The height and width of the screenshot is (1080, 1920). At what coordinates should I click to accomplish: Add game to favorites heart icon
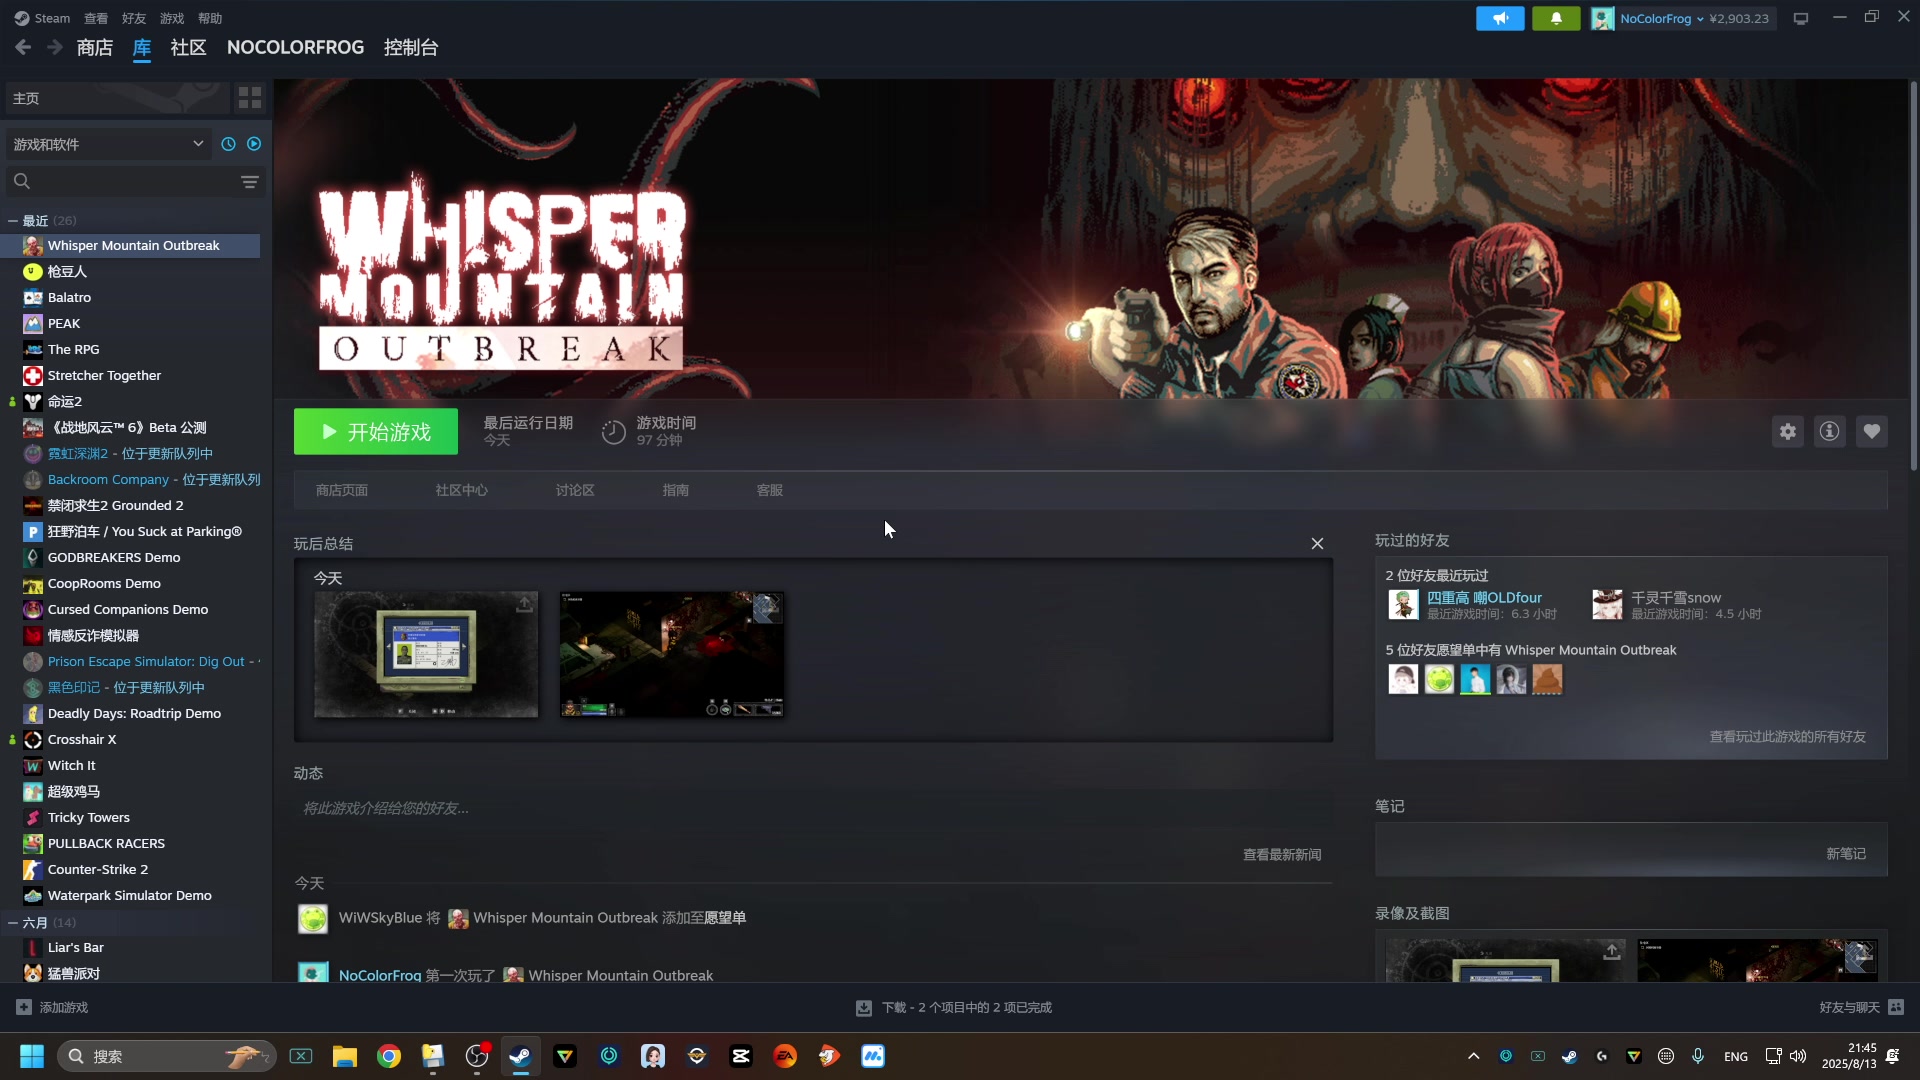1872,432
